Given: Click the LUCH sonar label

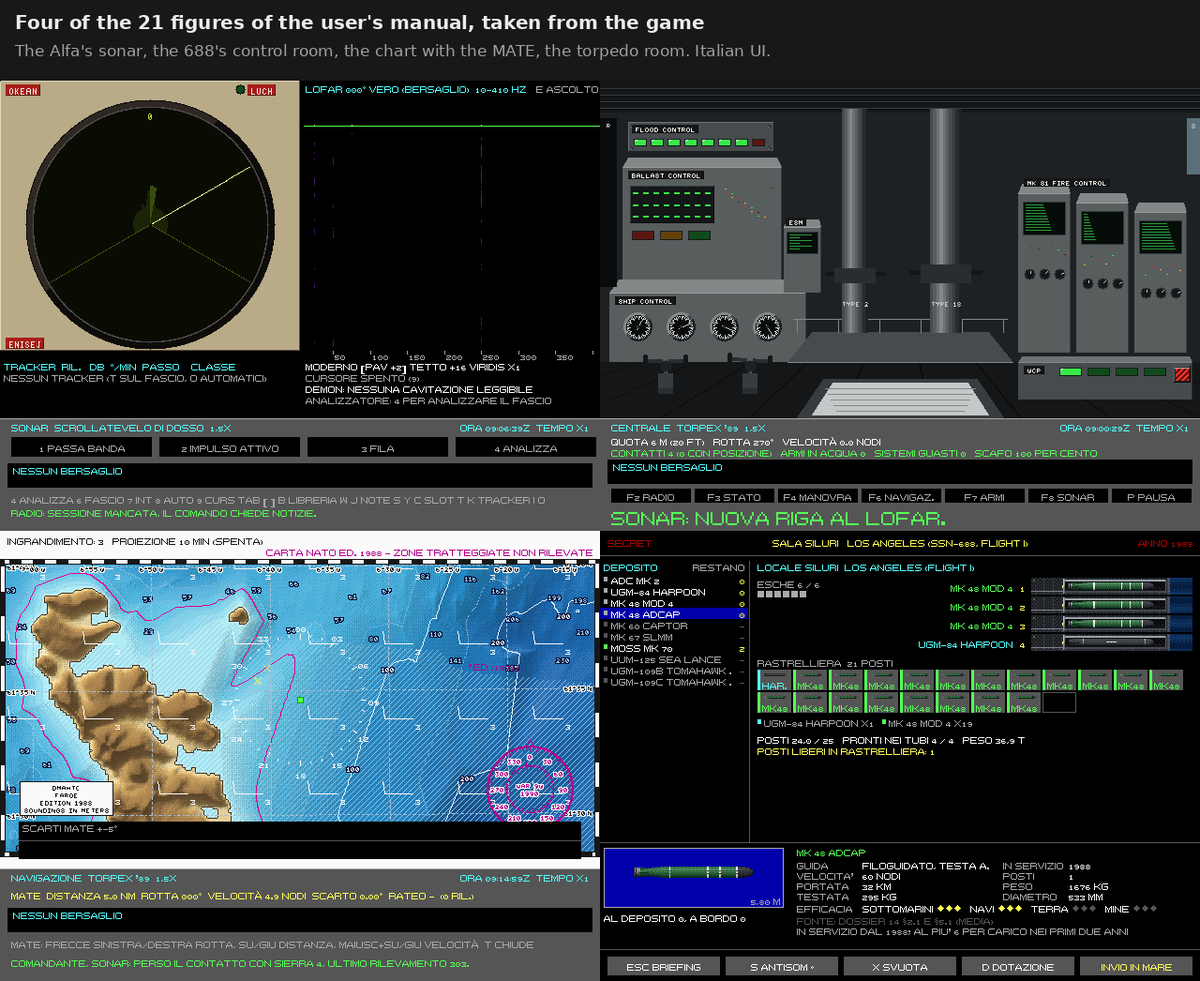Looking at the screenshot, I should point(261,91).
